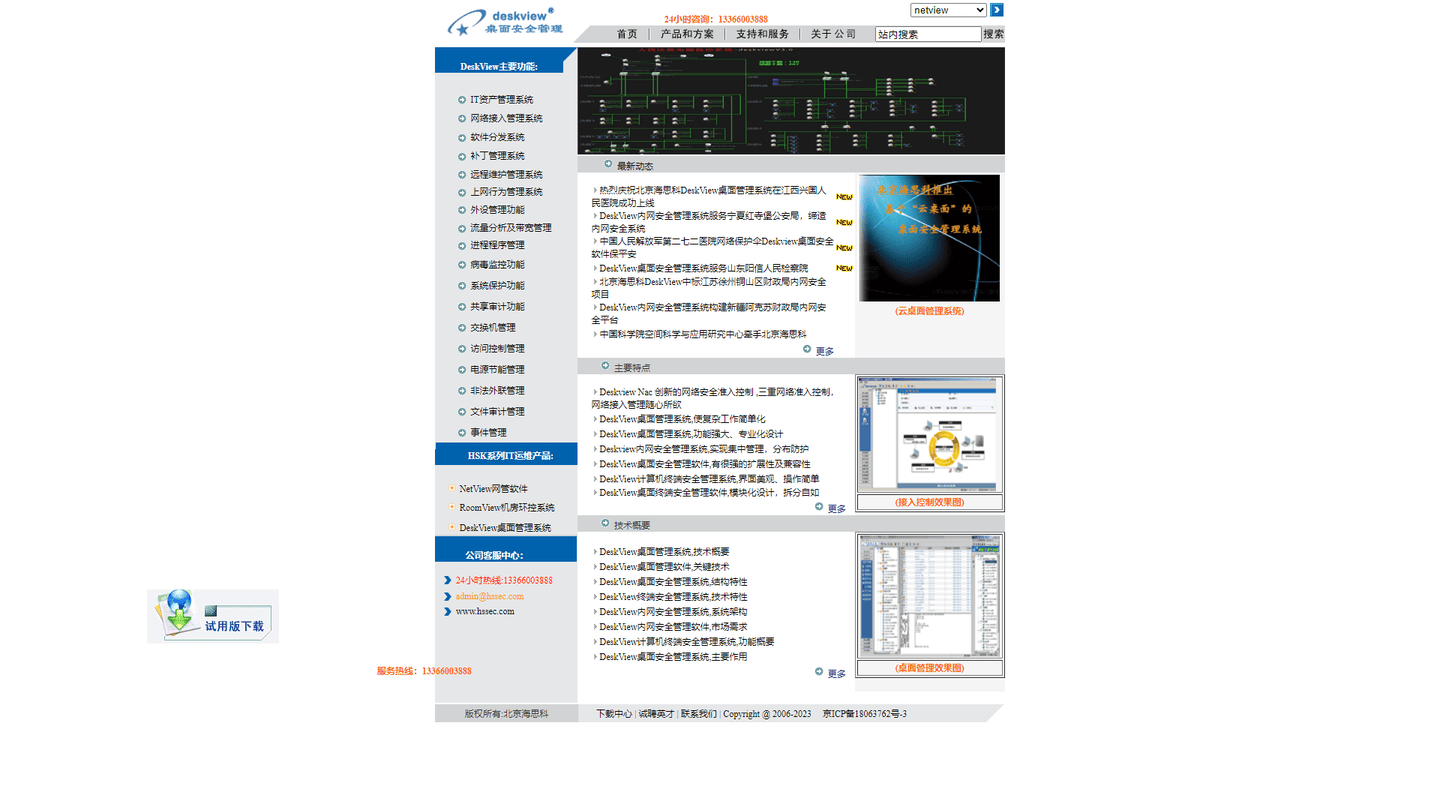This screenshot has height=810, width=1440.
Task: Open the 接入控制效果图 thumbnail image
Action: point(929,434)
